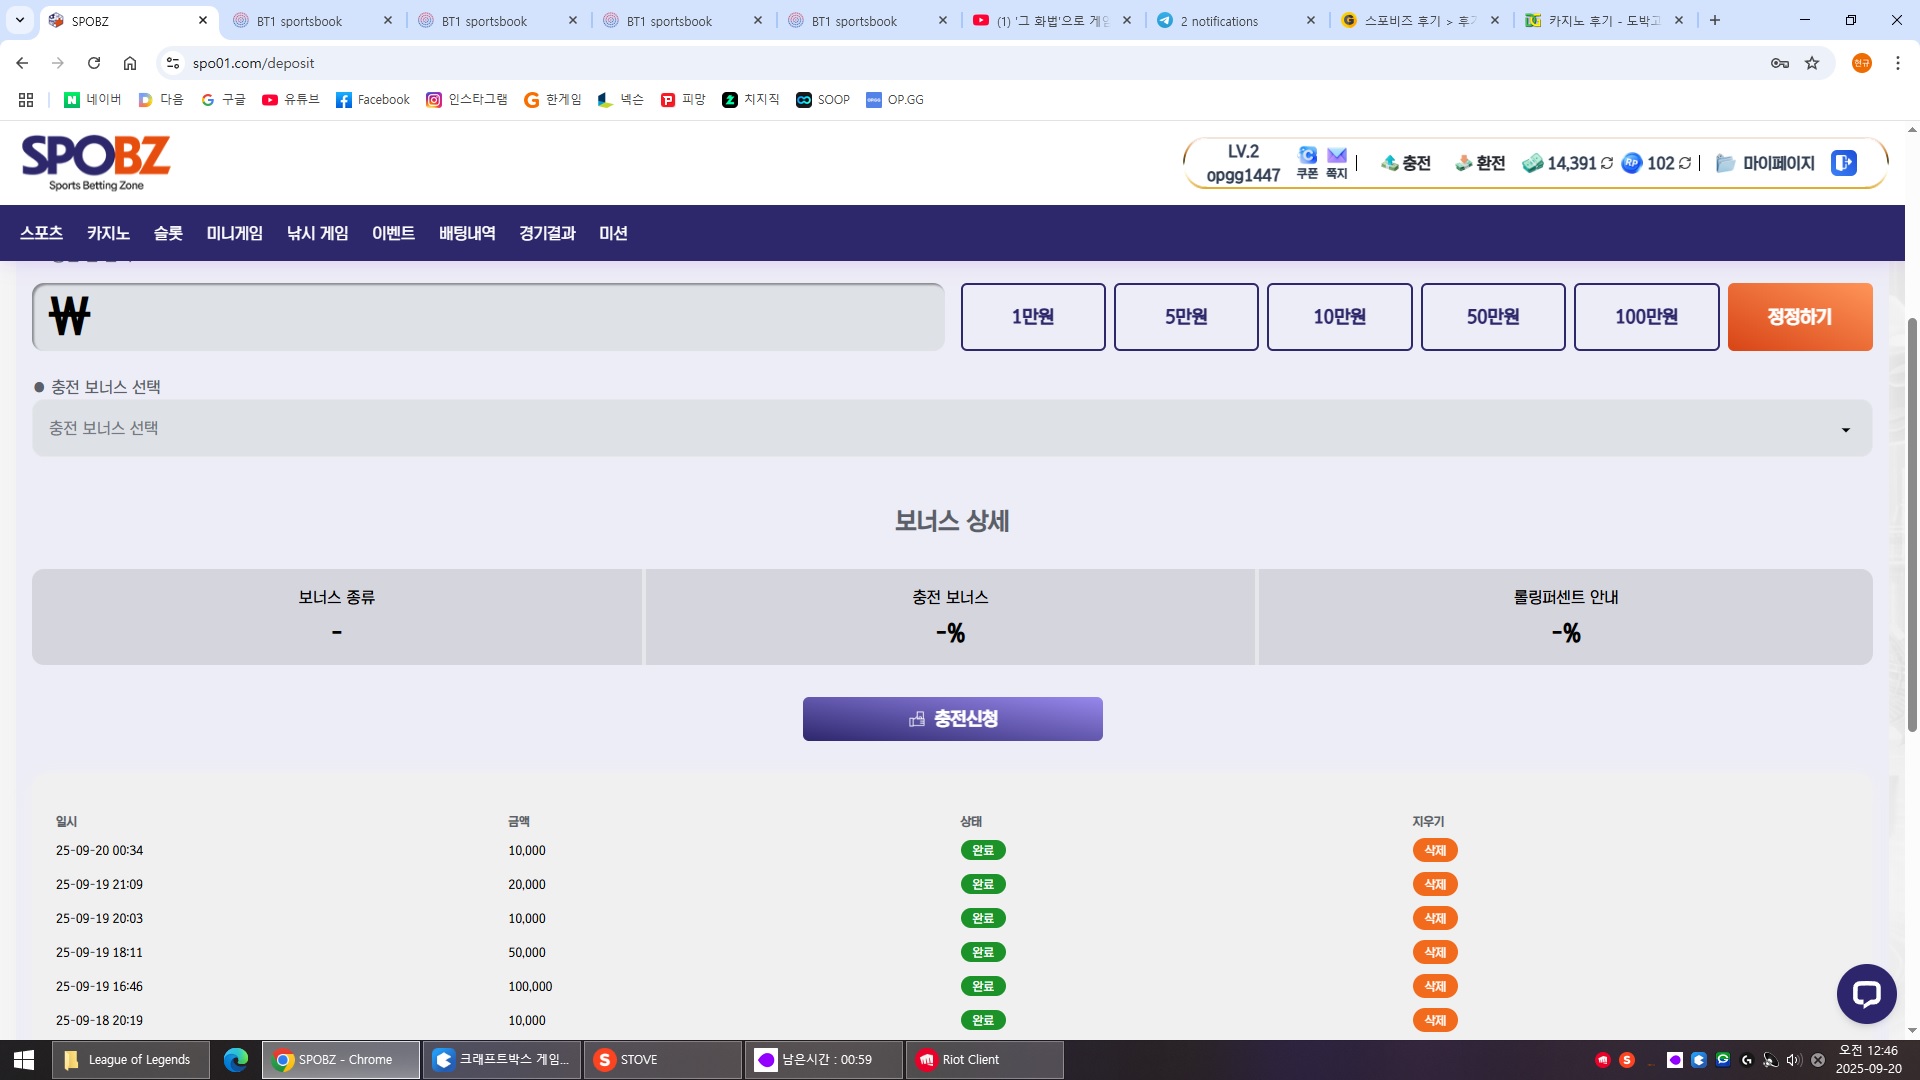Open the Chrome three-dot menu
This screenshot has height=1080, width=1920.
point(1897,63)
